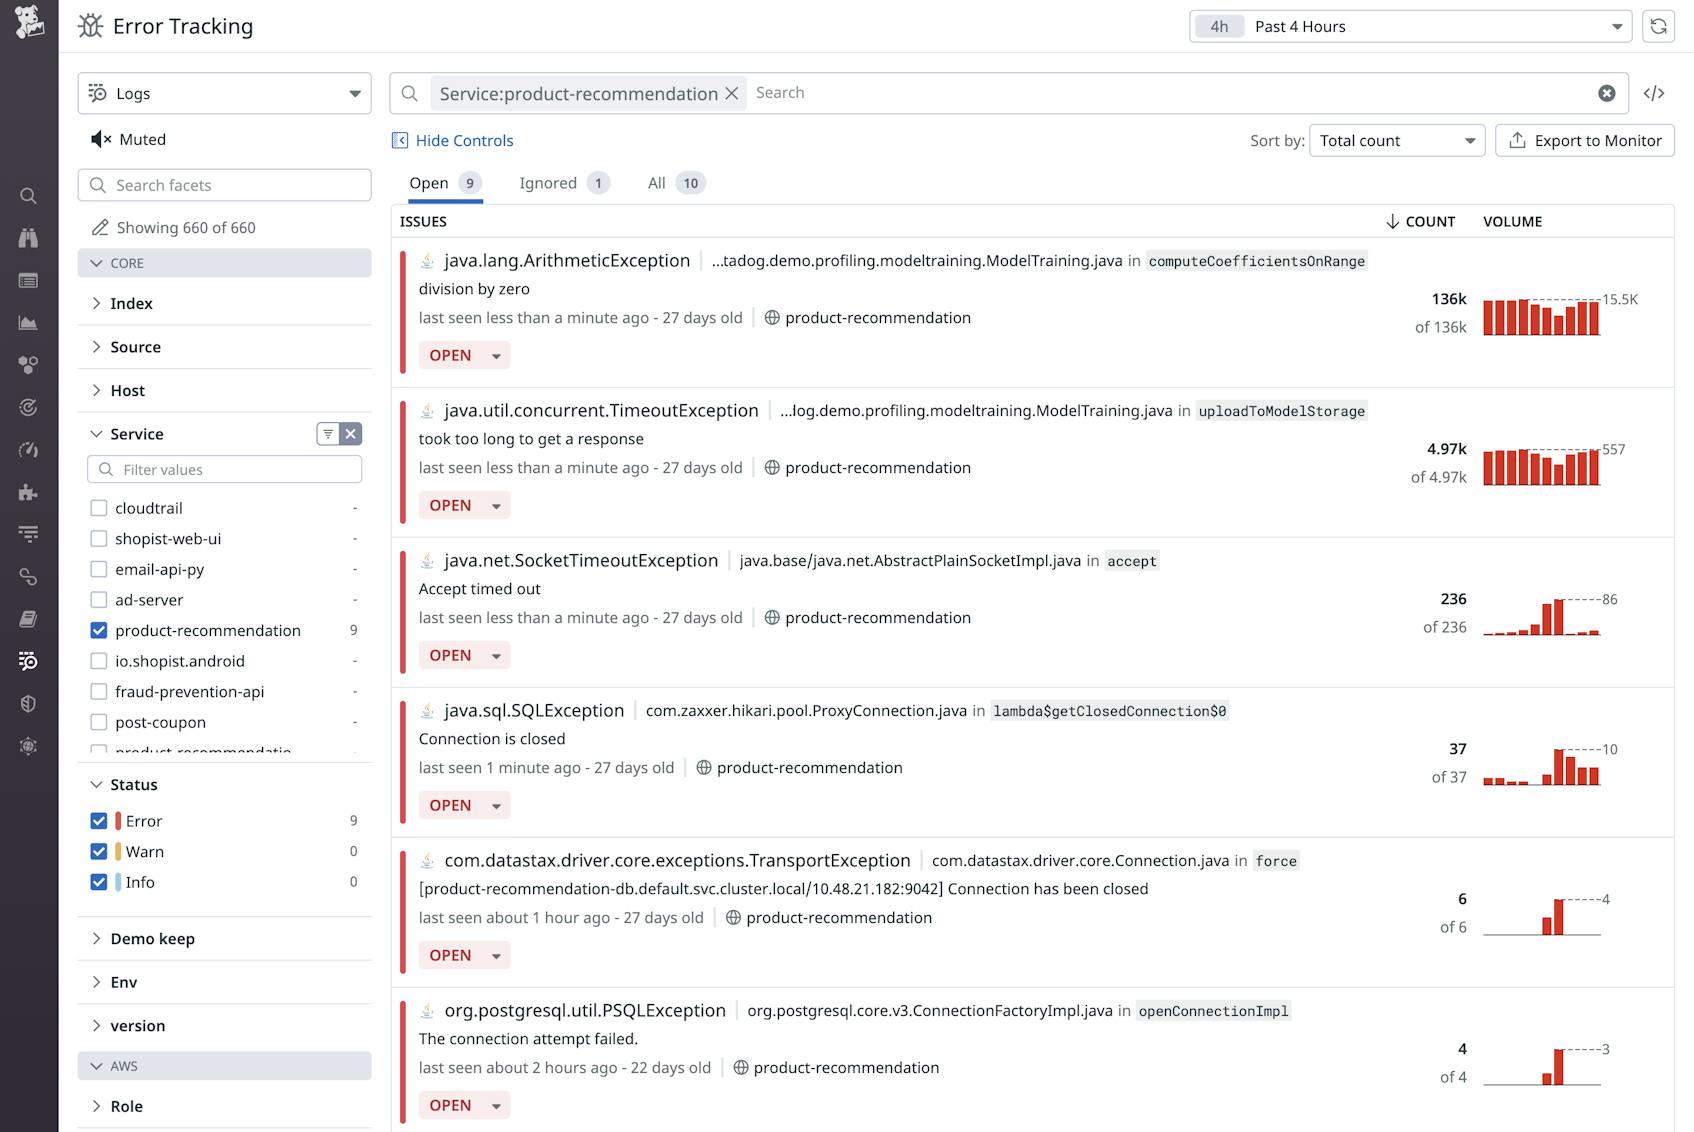Open the All issues tab
Viewport: 1694px width, 1132px height.
[x=656, y=183]
